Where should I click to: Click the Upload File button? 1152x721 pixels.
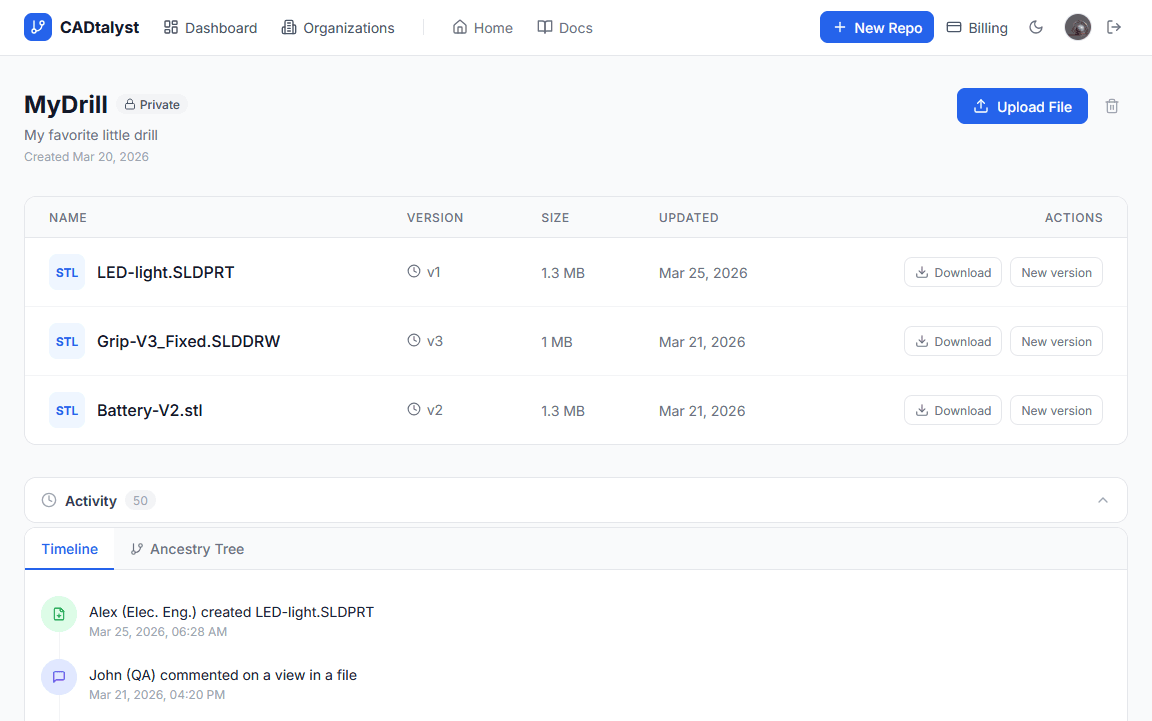coord(1022,105)
